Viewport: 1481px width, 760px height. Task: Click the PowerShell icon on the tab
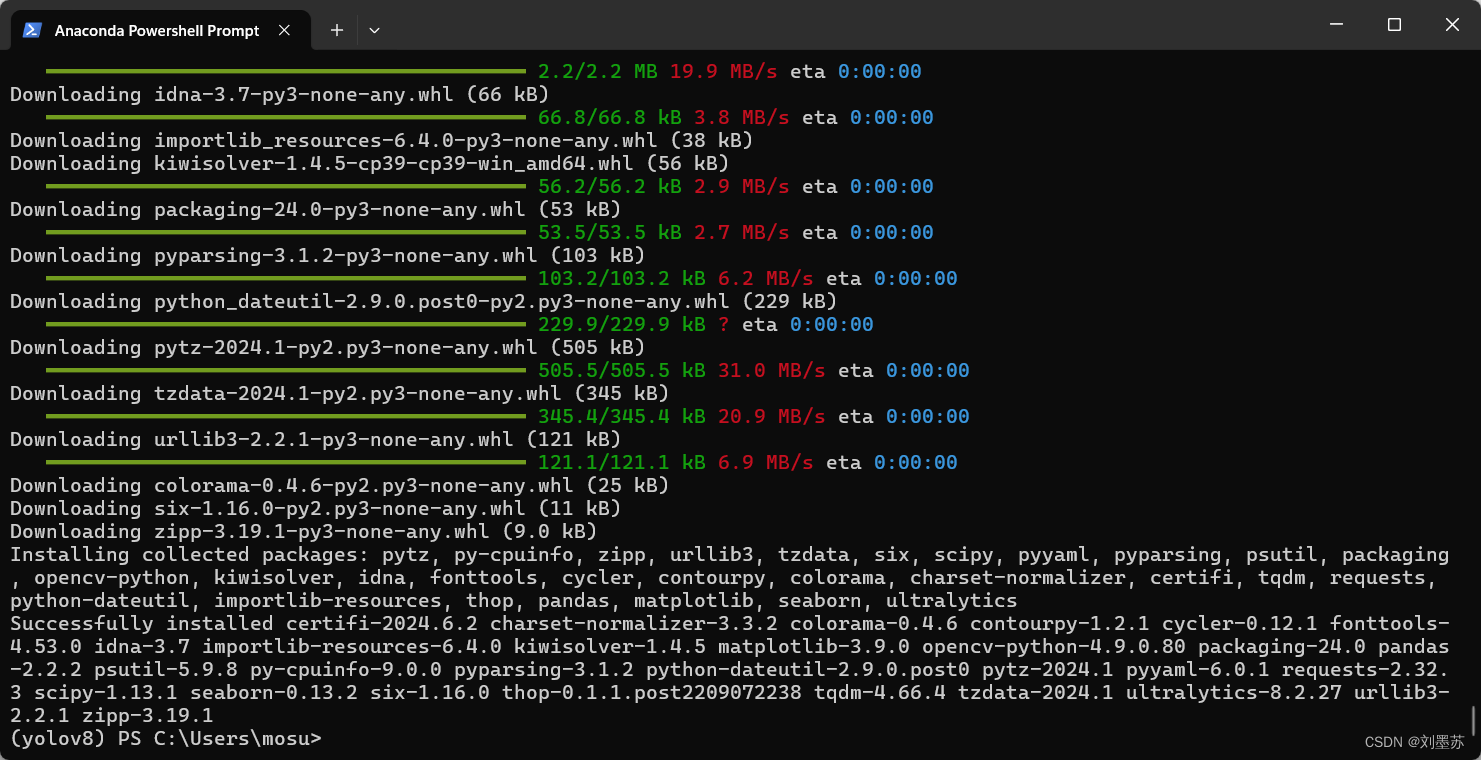(x=33, y=30)
